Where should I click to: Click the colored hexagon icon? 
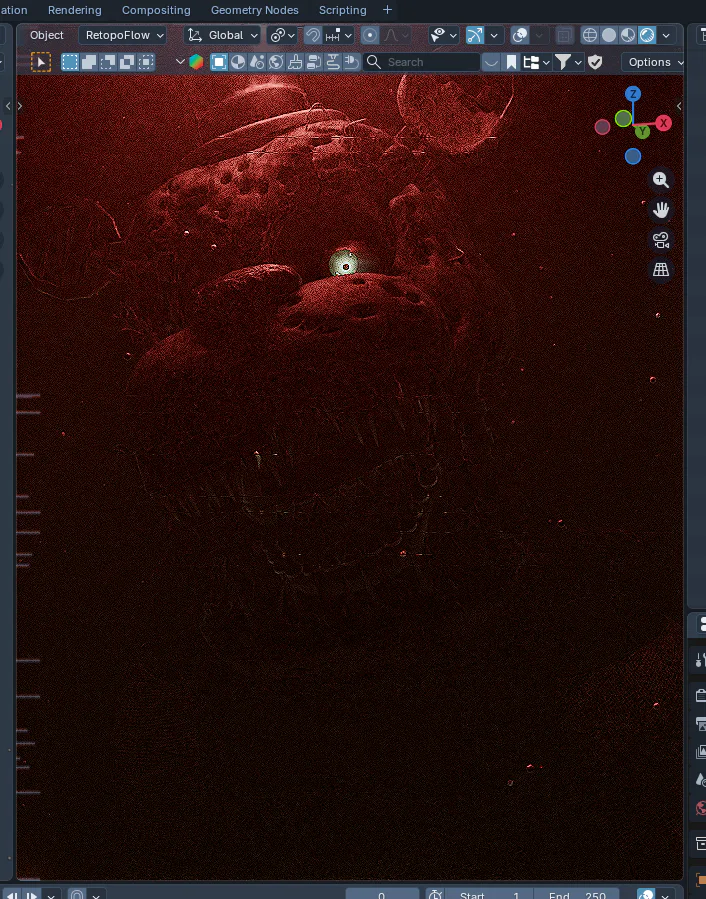[x=196, y=62]
